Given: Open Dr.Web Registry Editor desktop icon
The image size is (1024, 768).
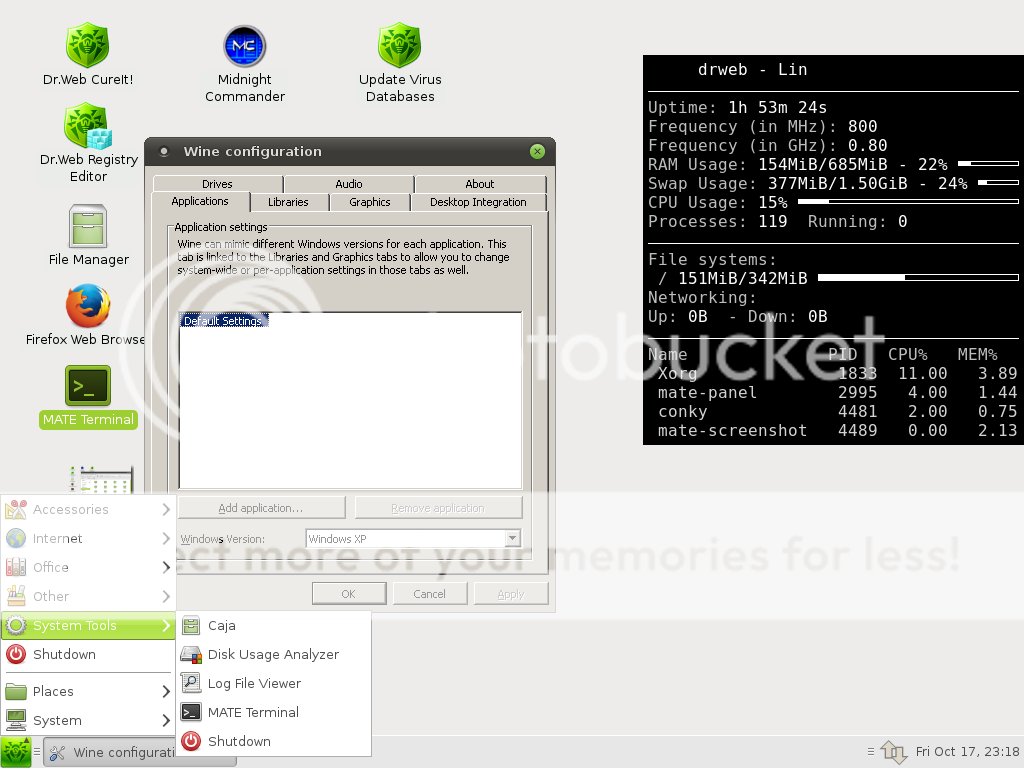Looking at the screenshot, I should (88, 126).
